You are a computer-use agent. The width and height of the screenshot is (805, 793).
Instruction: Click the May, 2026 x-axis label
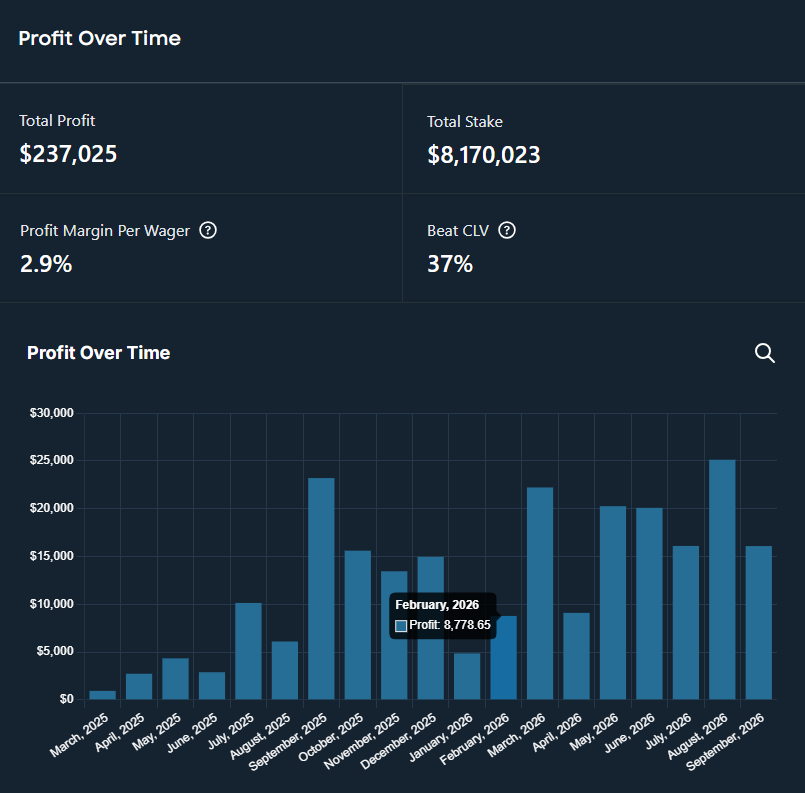click(x=593, y=732)
